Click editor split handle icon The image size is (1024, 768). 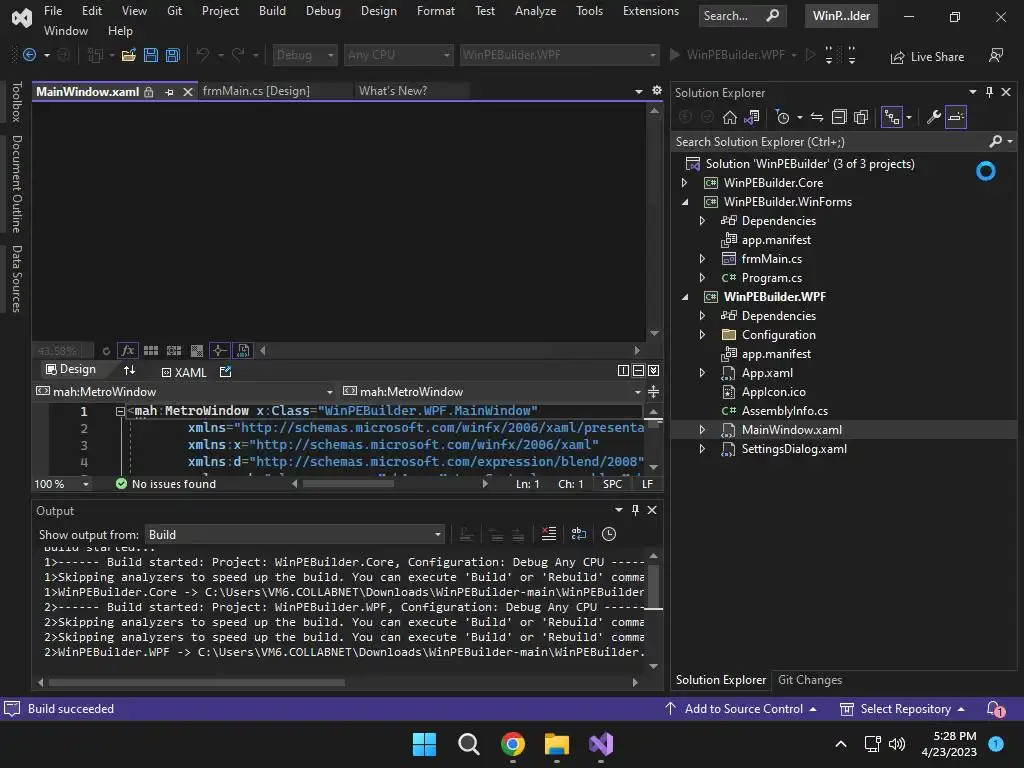[x=654, y=392]
